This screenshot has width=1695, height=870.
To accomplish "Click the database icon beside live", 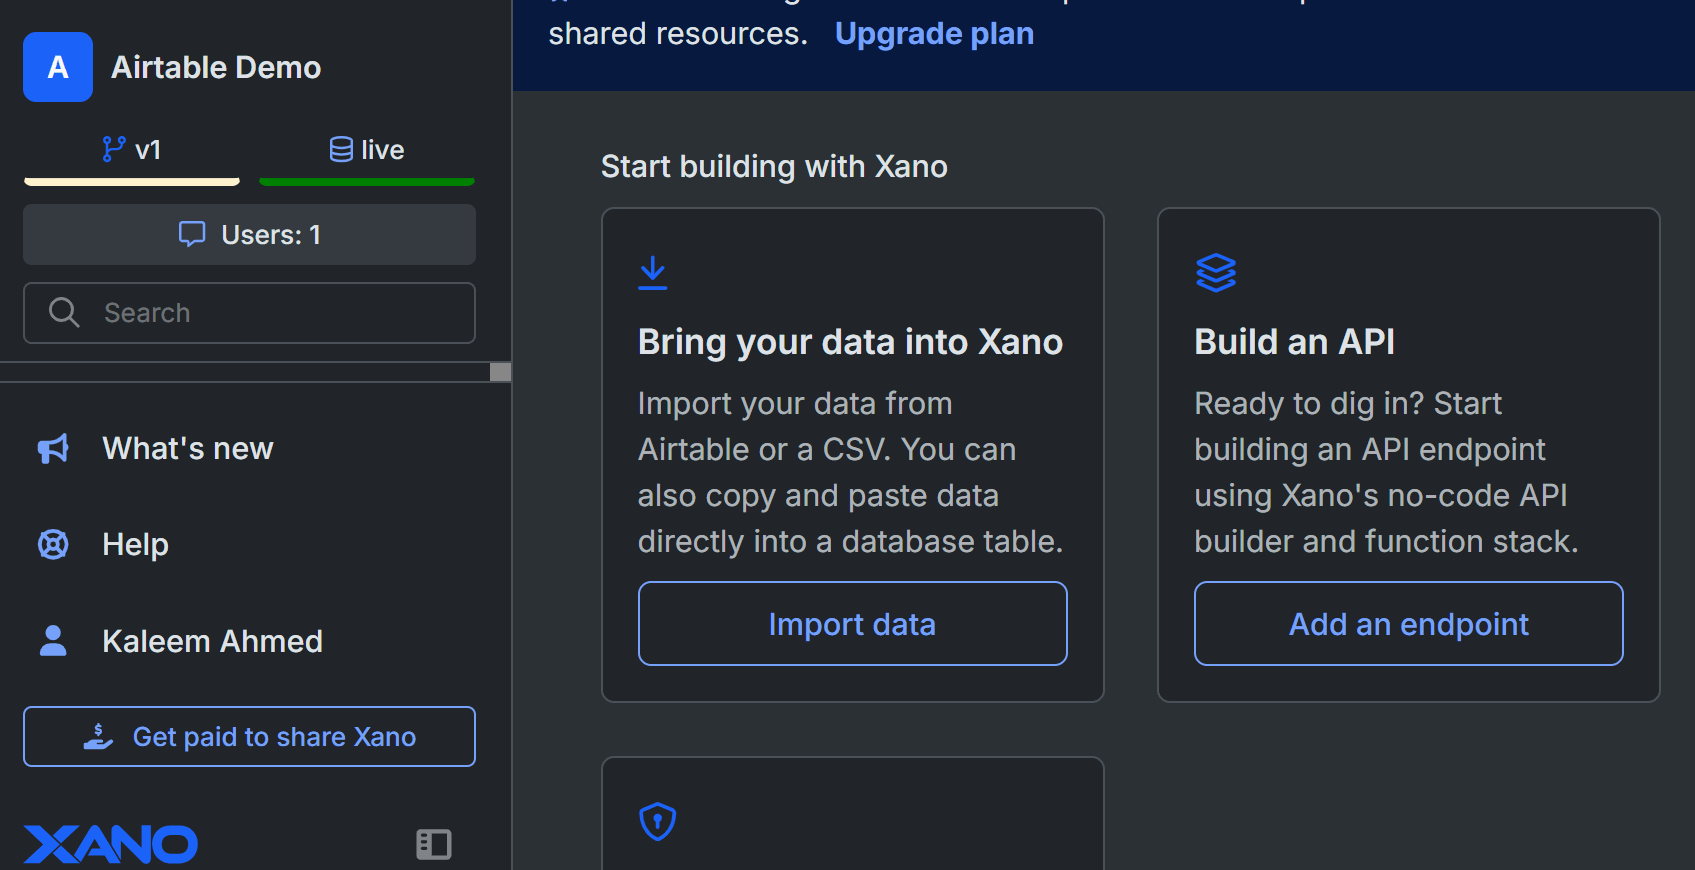I will coord(341,150).
